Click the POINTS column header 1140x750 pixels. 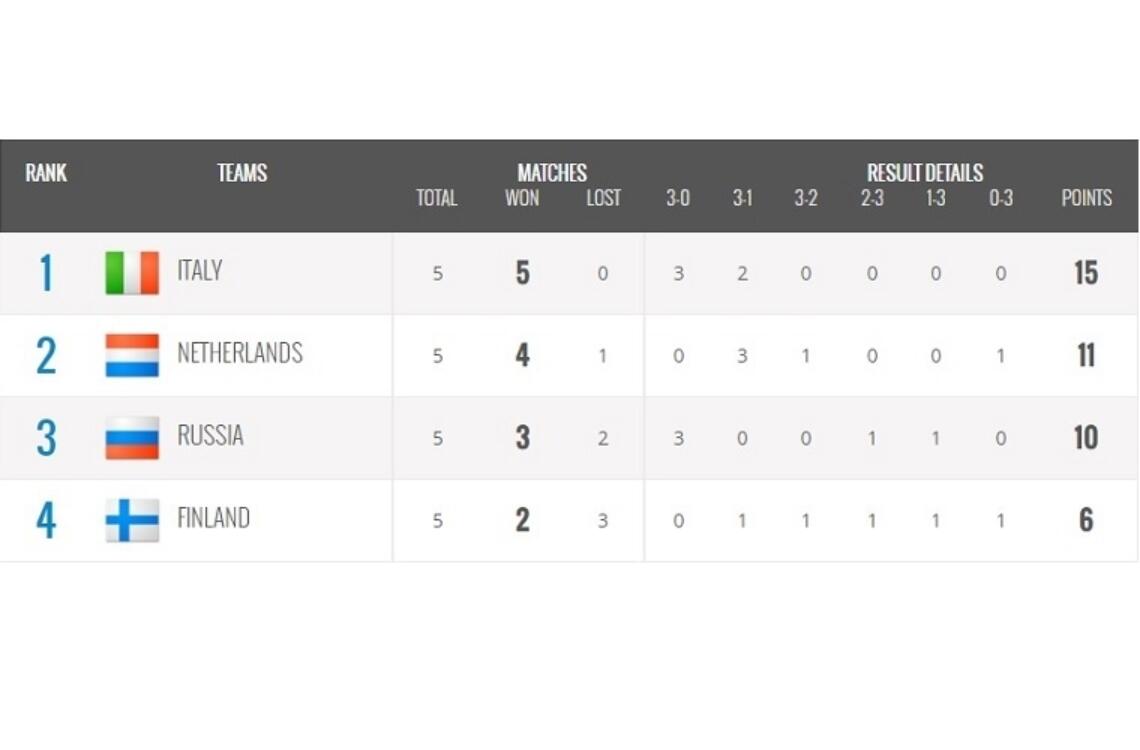[1086, 198]
